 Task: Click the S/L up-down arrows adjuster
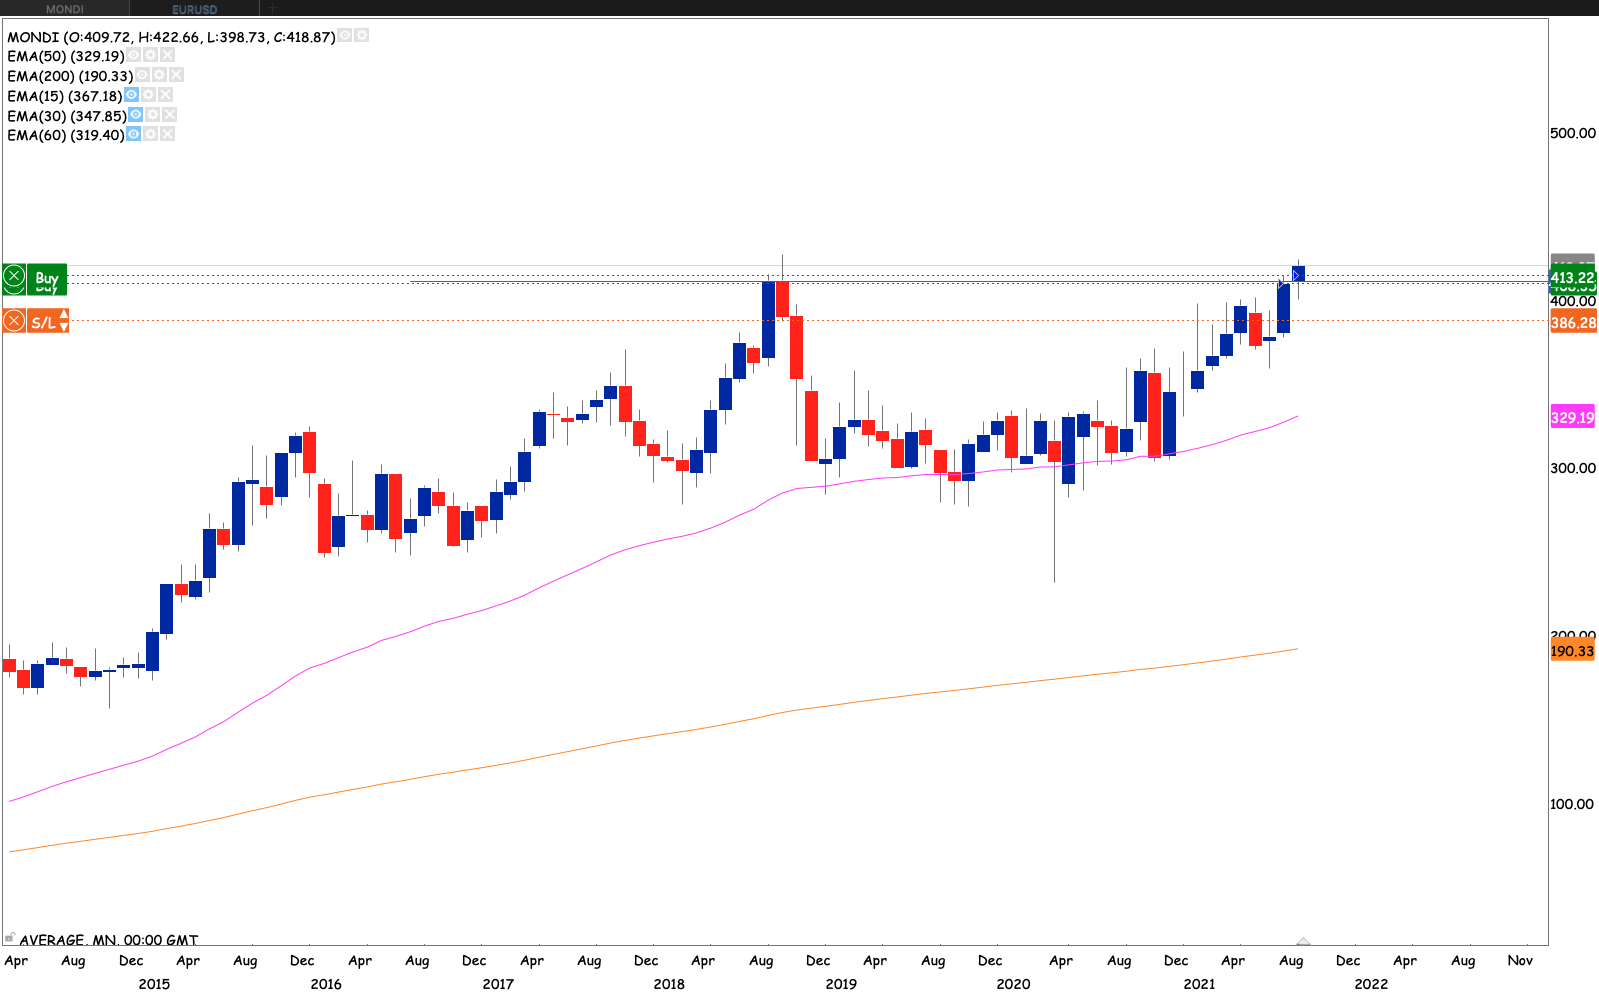(64, 321)
